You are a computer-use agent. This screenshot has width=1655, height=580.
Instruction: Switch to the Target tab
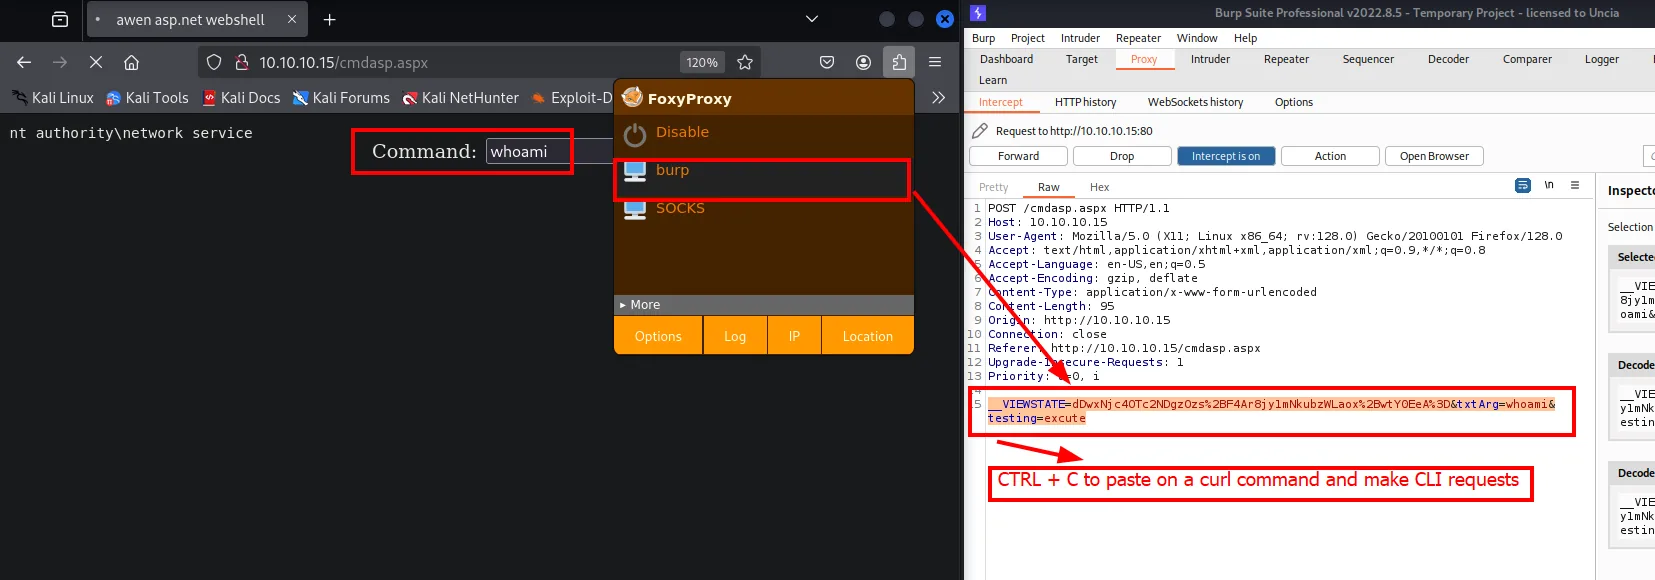[x=1081, y=59]
